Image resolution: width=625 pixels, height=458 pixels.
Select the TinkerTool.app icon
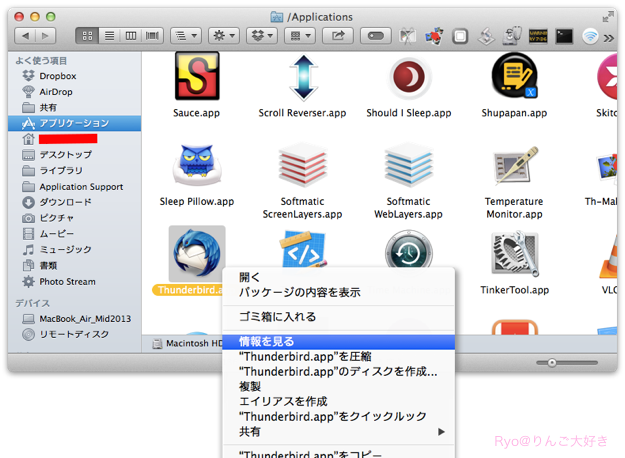tap(515, 254)
